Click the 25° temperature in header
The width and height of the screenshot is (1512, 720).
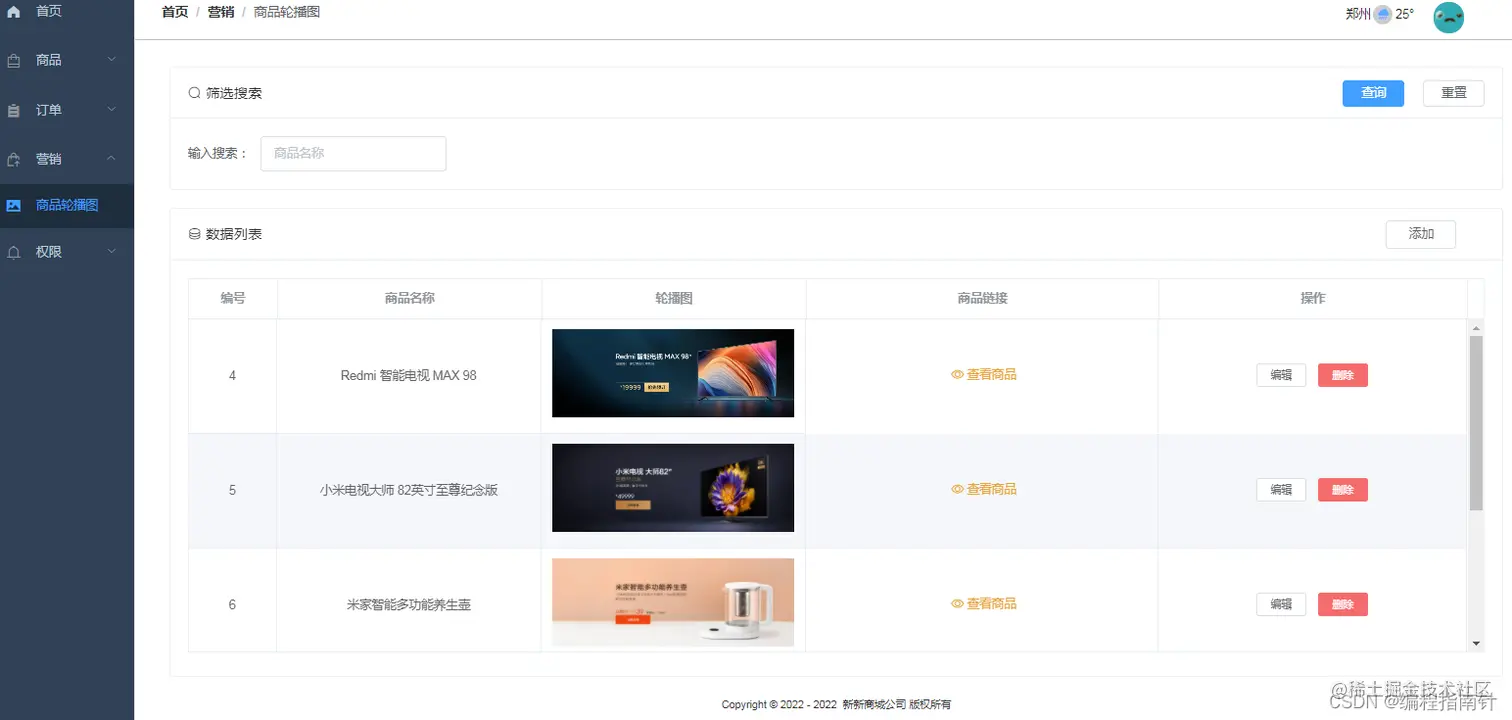click(1405, 14)
